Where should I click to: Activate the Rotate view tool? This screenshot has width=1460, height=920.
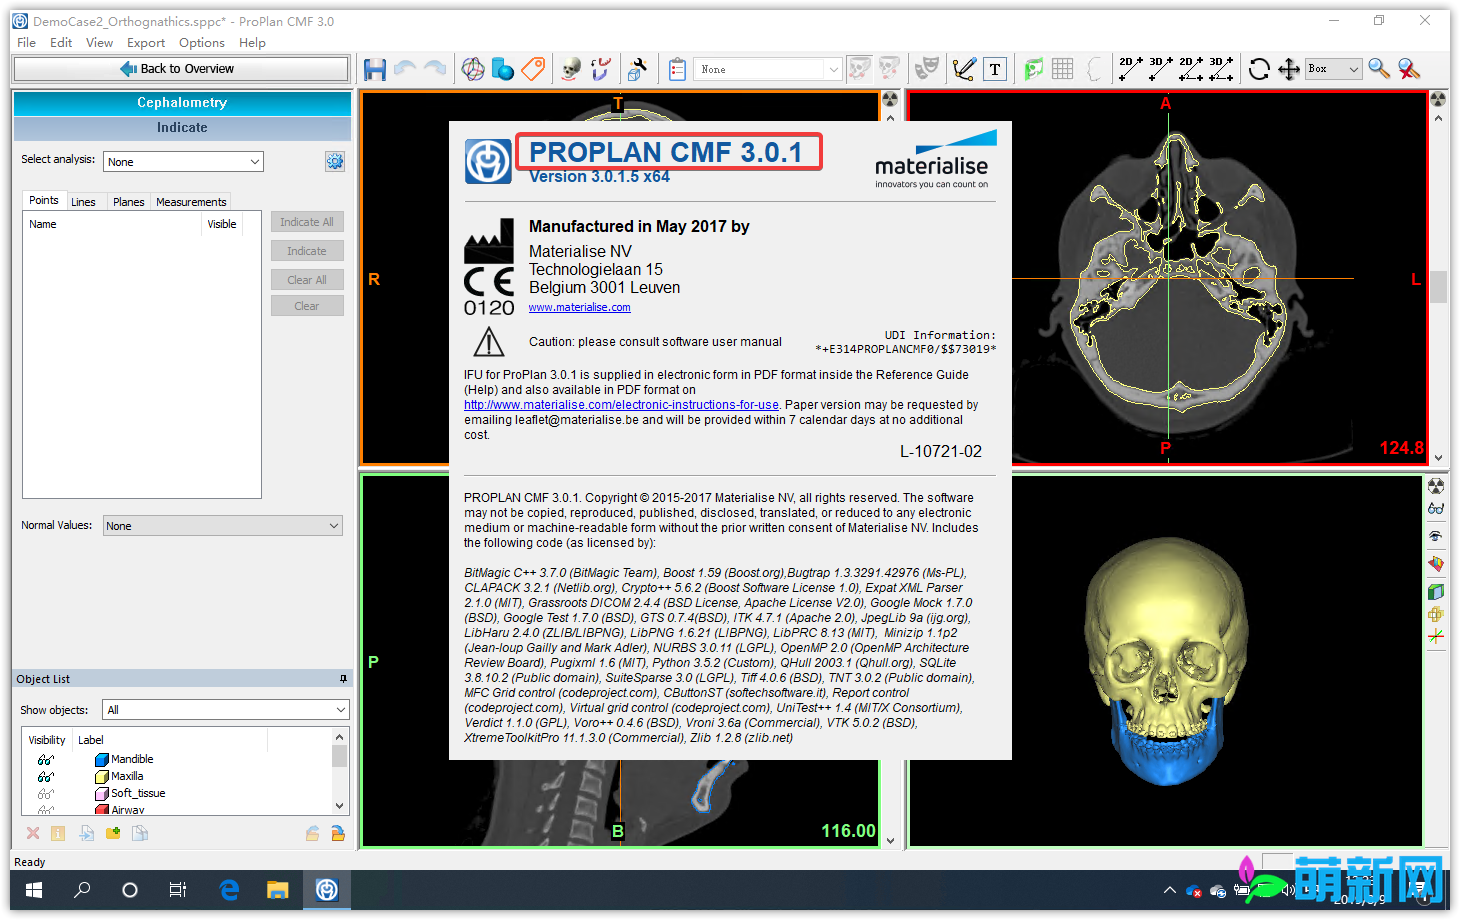tap(1259, 68)
